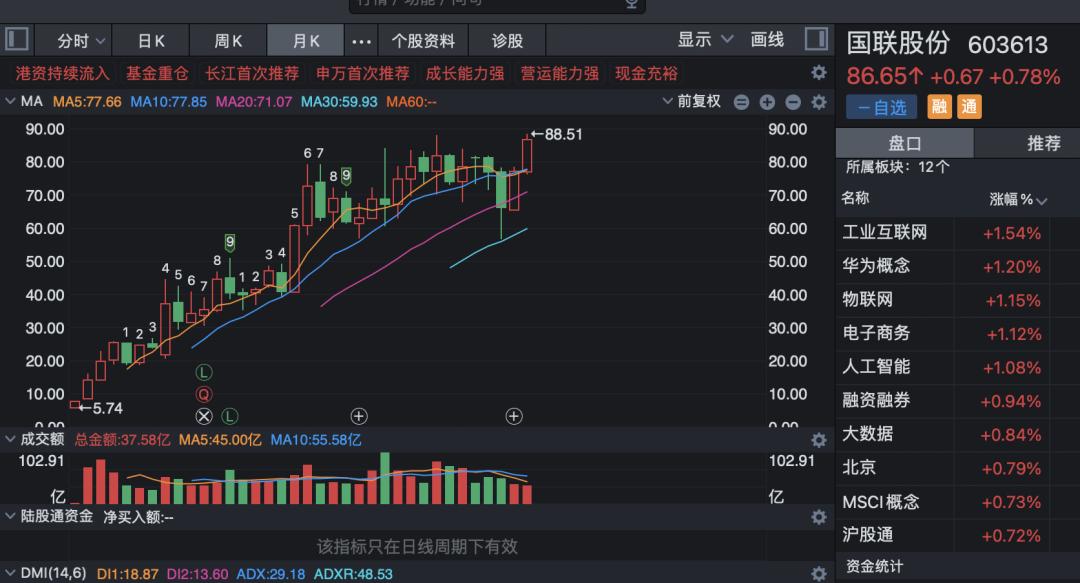1080x583 pixels.
Task: Toggle the right sidebar panel icon
Action: pos(816,39)
